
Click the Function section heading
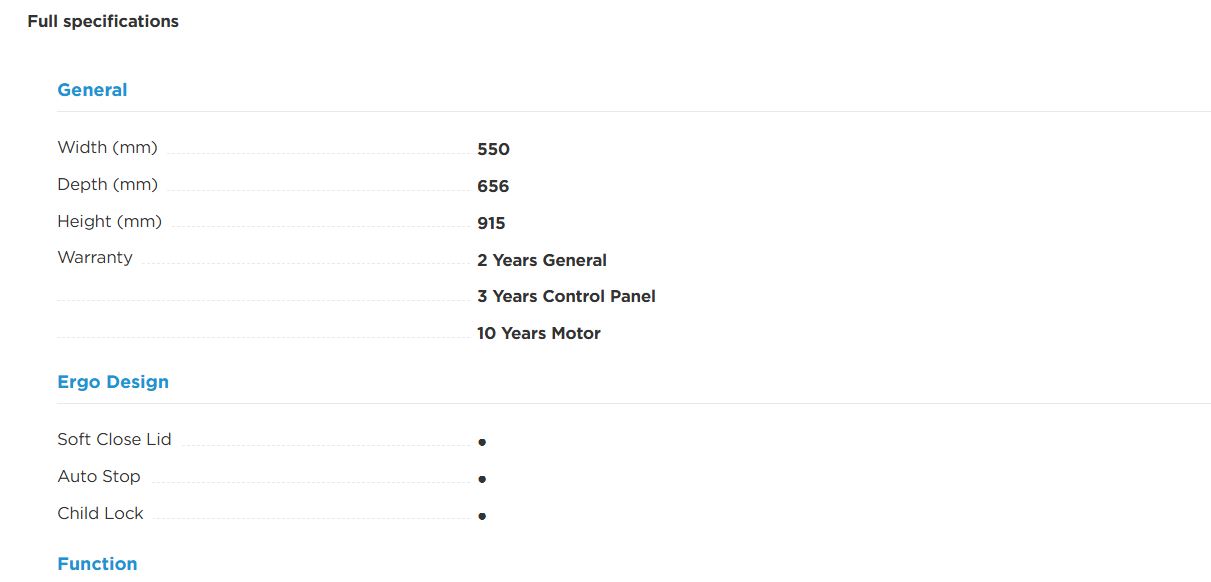pyautogui.click(x=97, y=564)
